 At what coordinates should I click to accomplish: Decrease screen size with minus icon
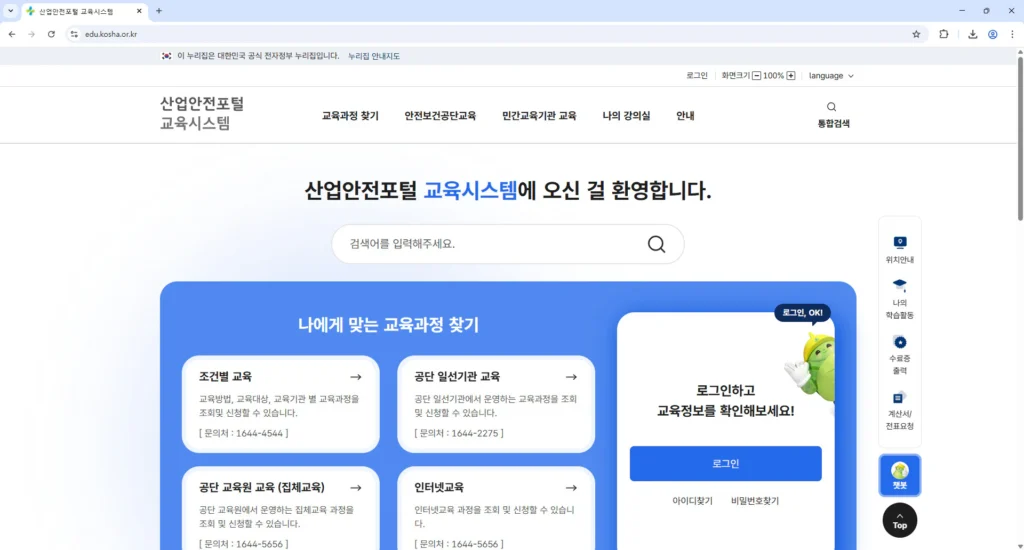pyautogui.click(x=756, y=76)
